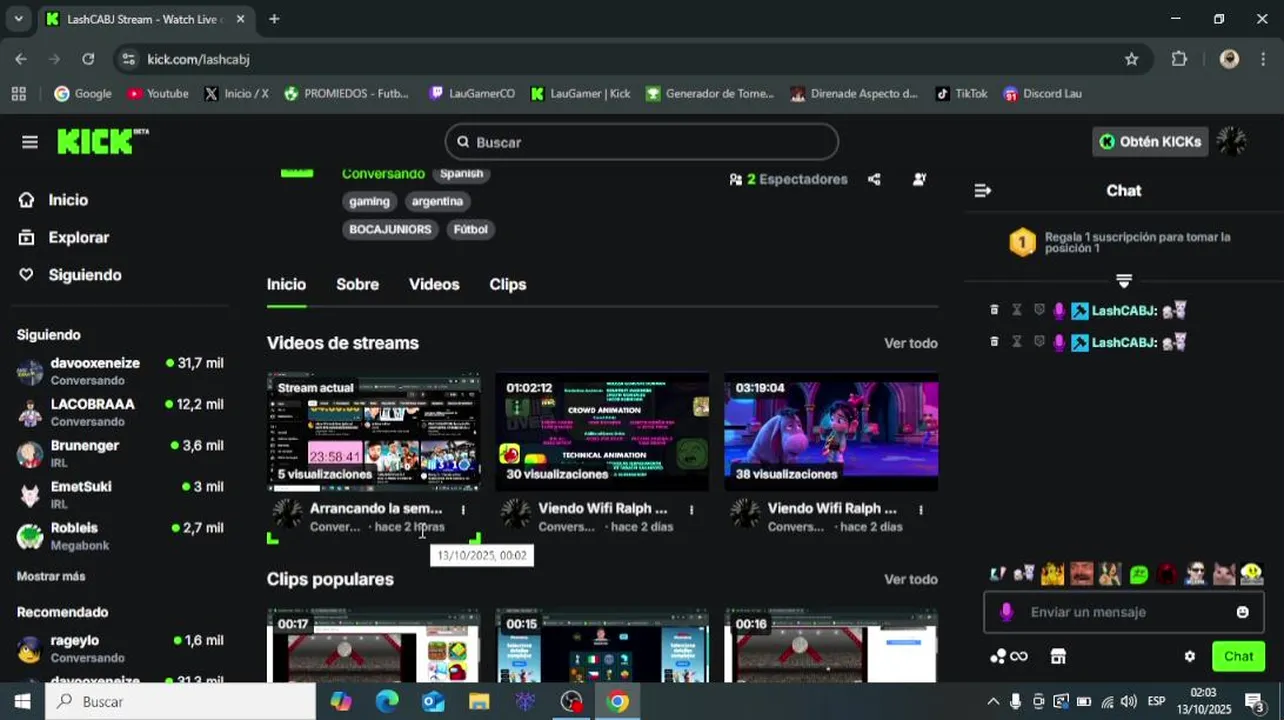Open the Kick hamburger sidebar menu
Image resolution: width=1284 pixels, height=720 pixels.
point(30,142)
